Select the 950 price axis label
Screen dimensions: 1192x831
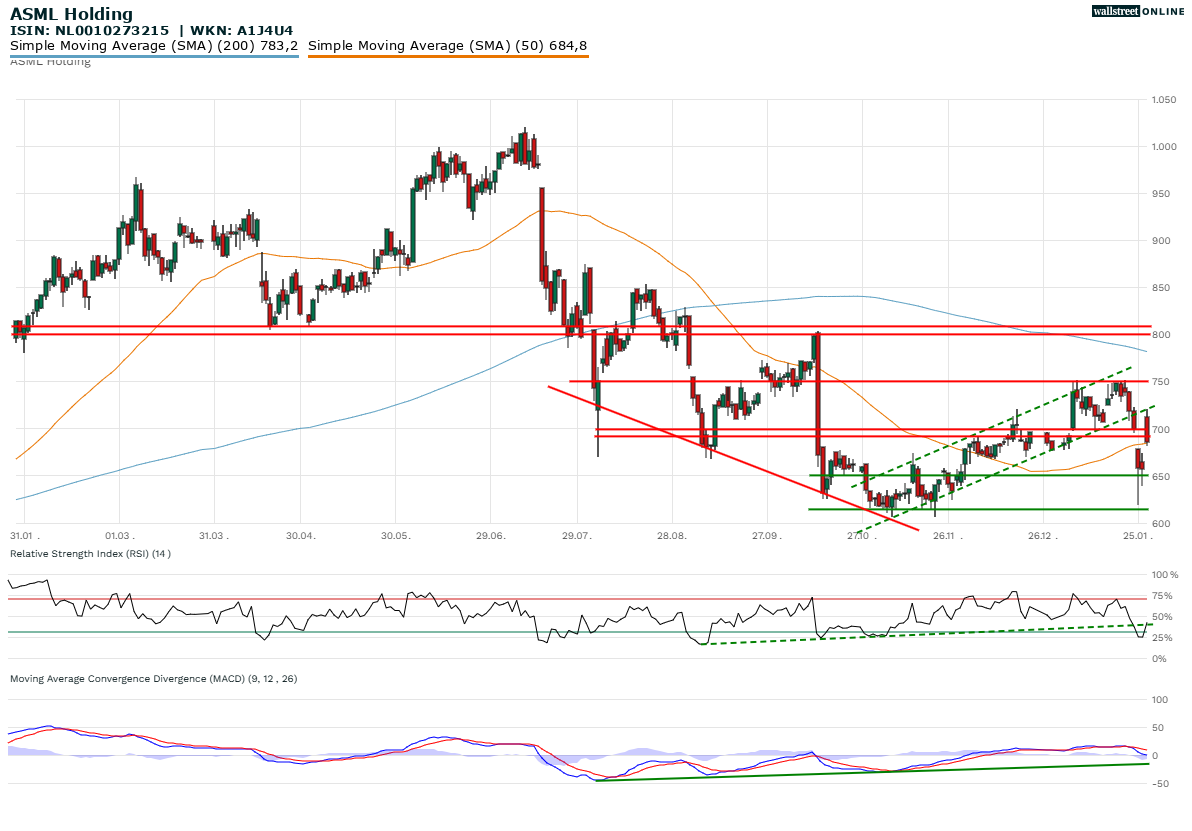tap(1161, 194)
